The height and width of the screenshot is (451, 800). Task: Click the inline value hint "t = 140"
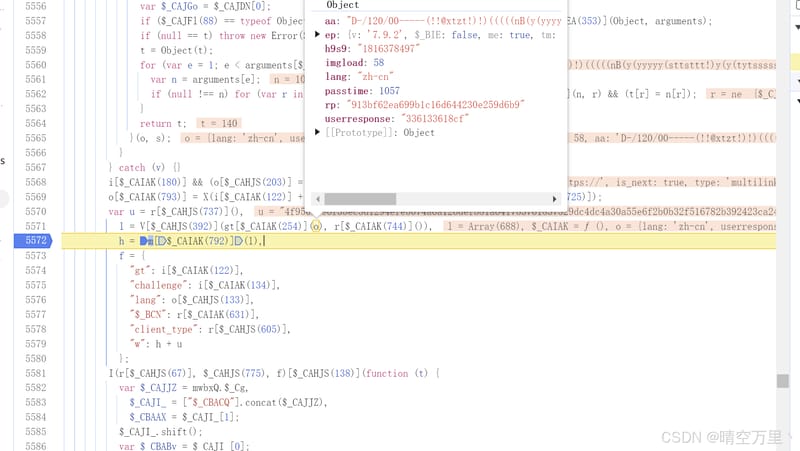click(219, 123)
